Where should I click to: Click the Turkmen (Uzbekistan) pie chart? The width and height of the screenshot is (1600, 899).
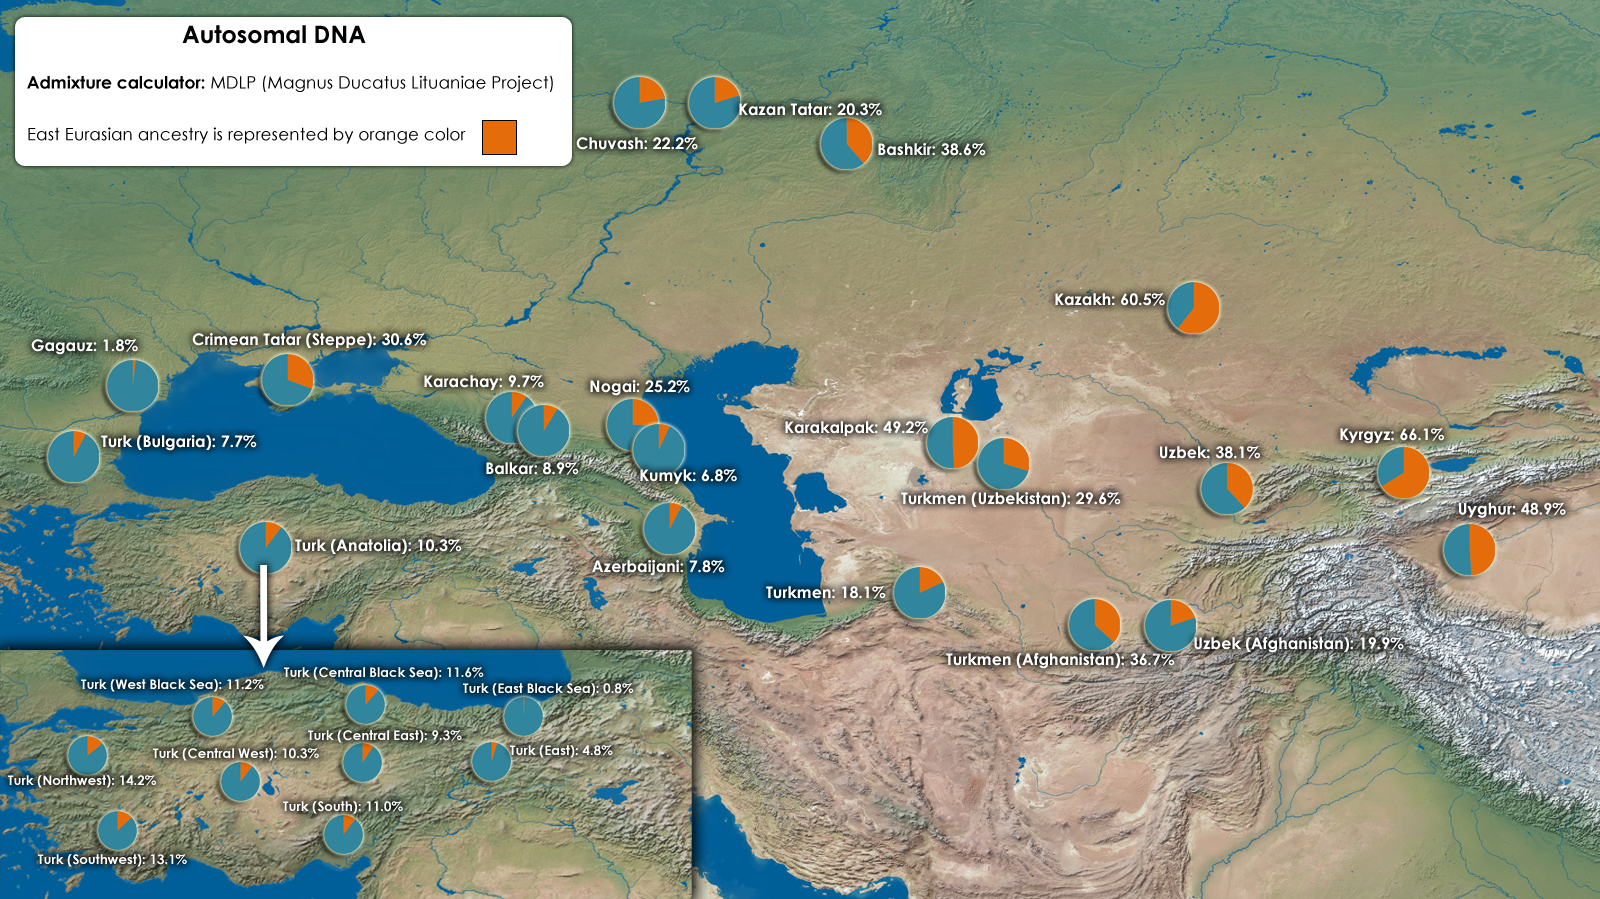pyautogui.click(x=1003, y=463)
